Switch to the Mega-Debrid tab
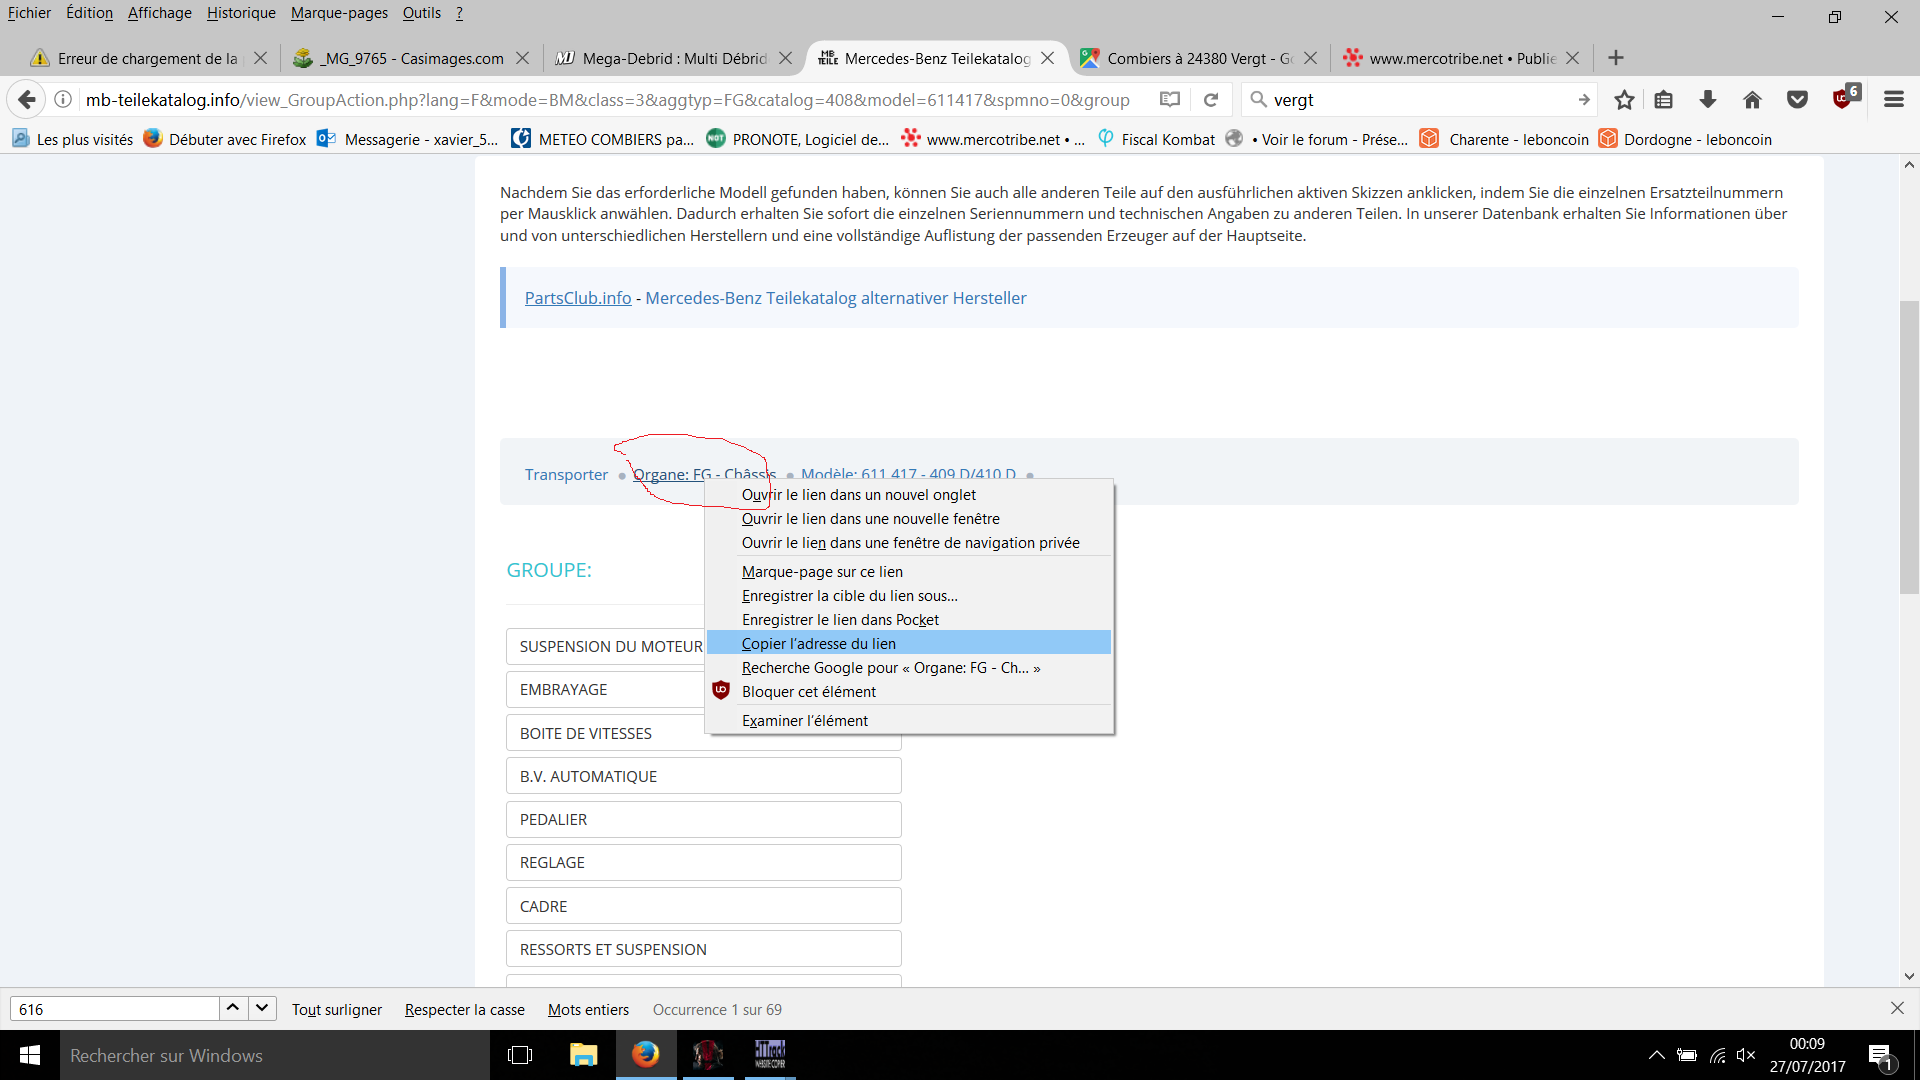The image size is (1920, 1080). coord(673,58)
